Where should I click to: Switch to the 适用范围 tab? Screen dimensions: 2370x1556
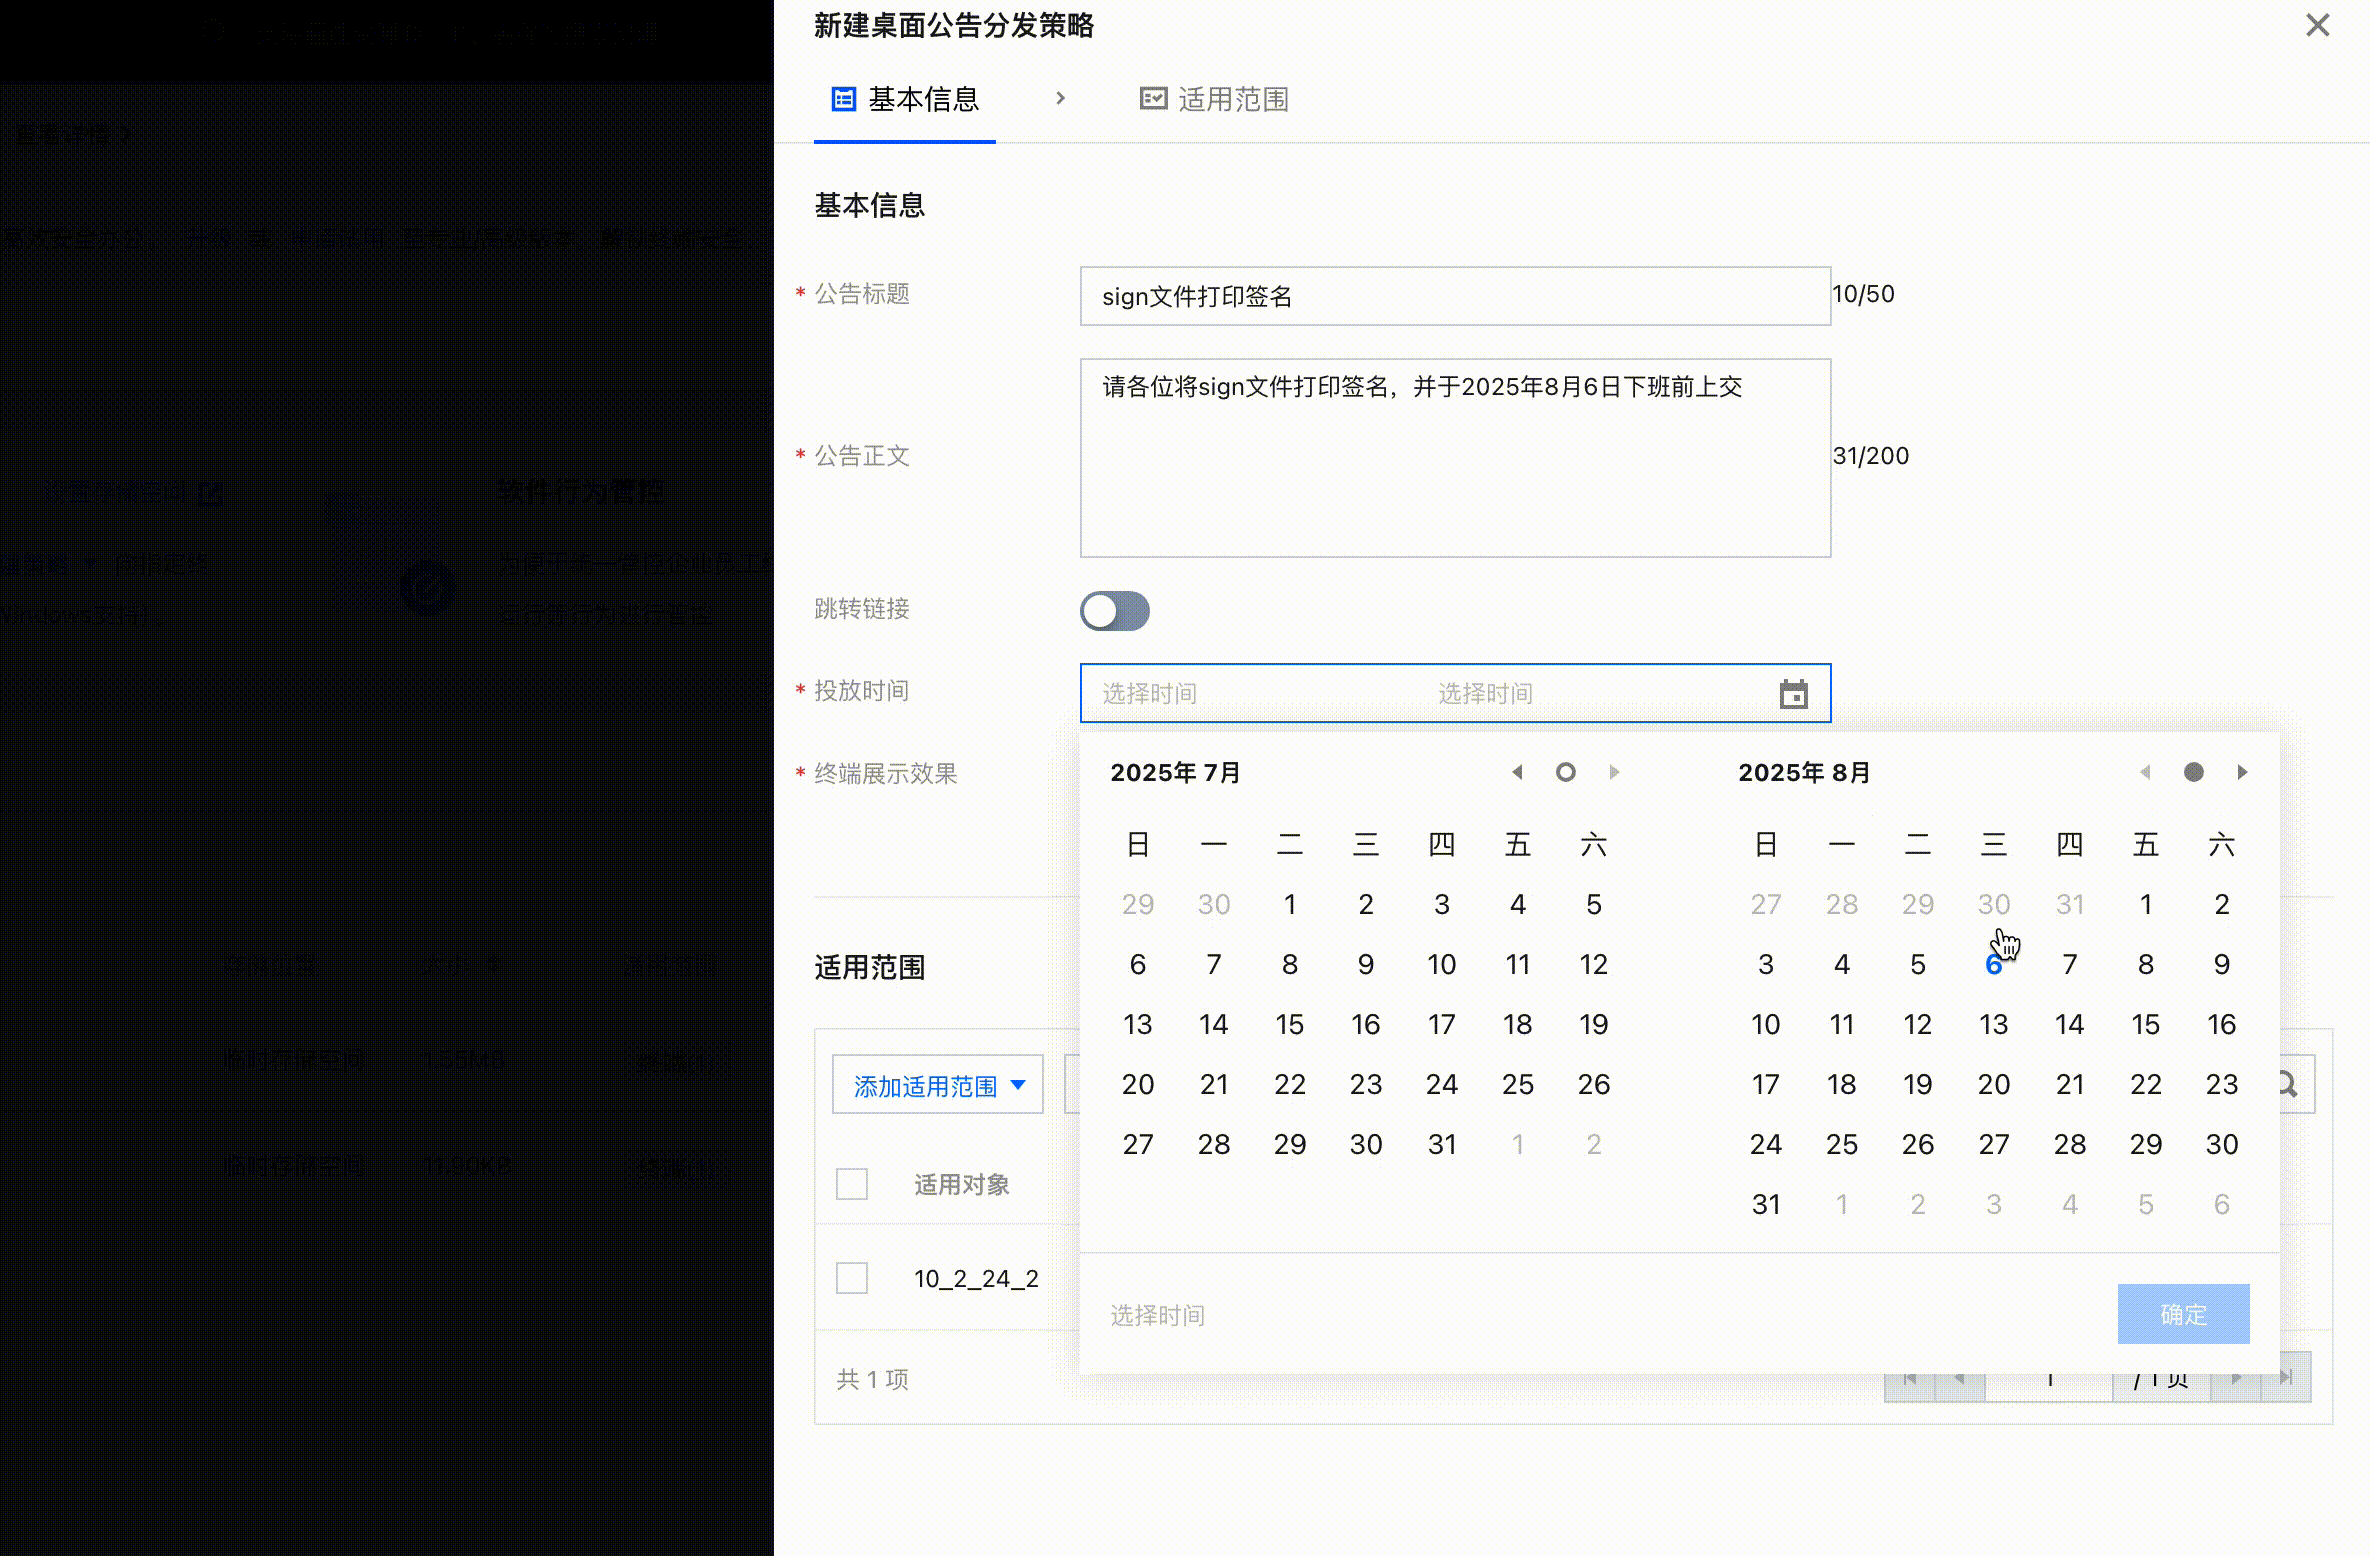(x=1232, y=99)
